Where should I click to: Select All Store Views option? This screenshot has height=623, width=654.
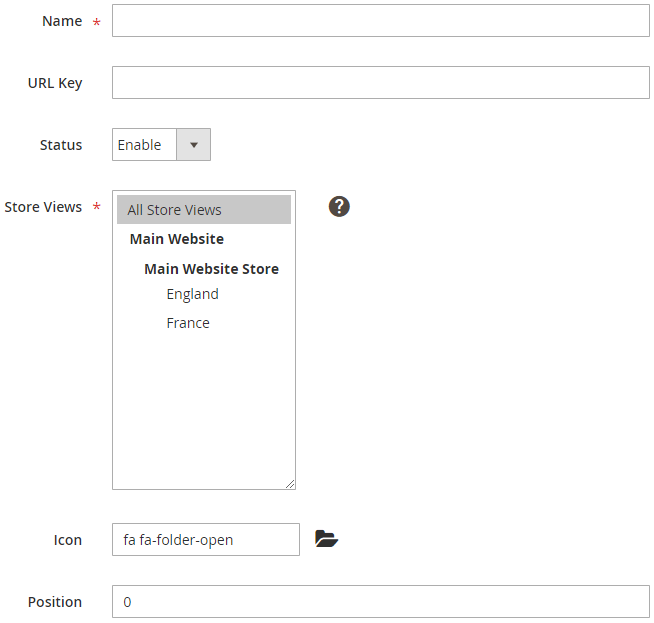pyautogui.click(x=204, y=210)
